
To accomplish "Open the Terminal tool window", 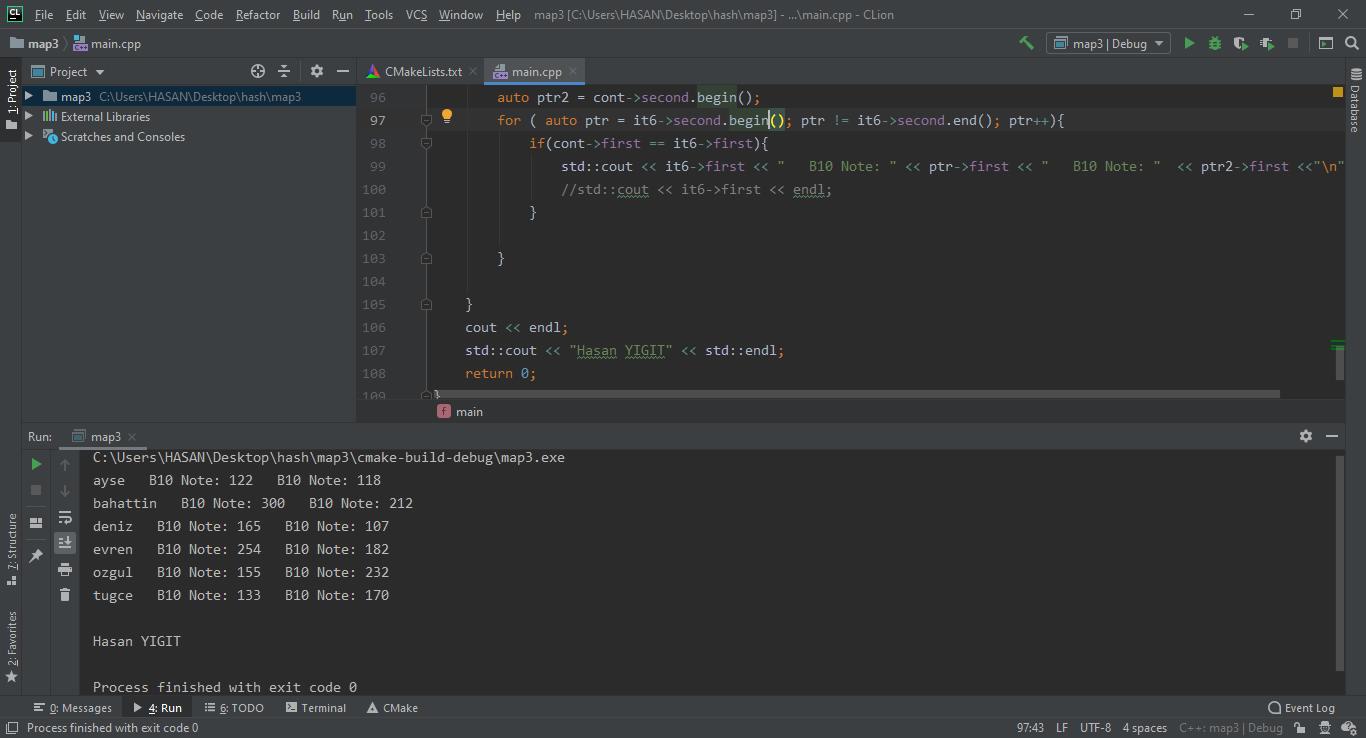I will click(x=315, y=707).
